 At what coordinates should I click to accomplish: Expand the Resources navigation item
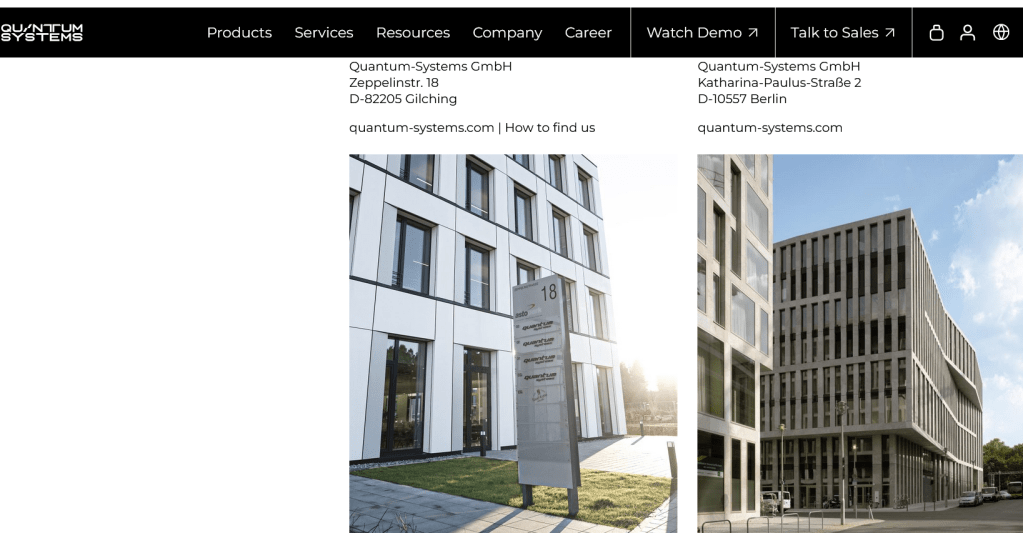click(x=413, y=33)
